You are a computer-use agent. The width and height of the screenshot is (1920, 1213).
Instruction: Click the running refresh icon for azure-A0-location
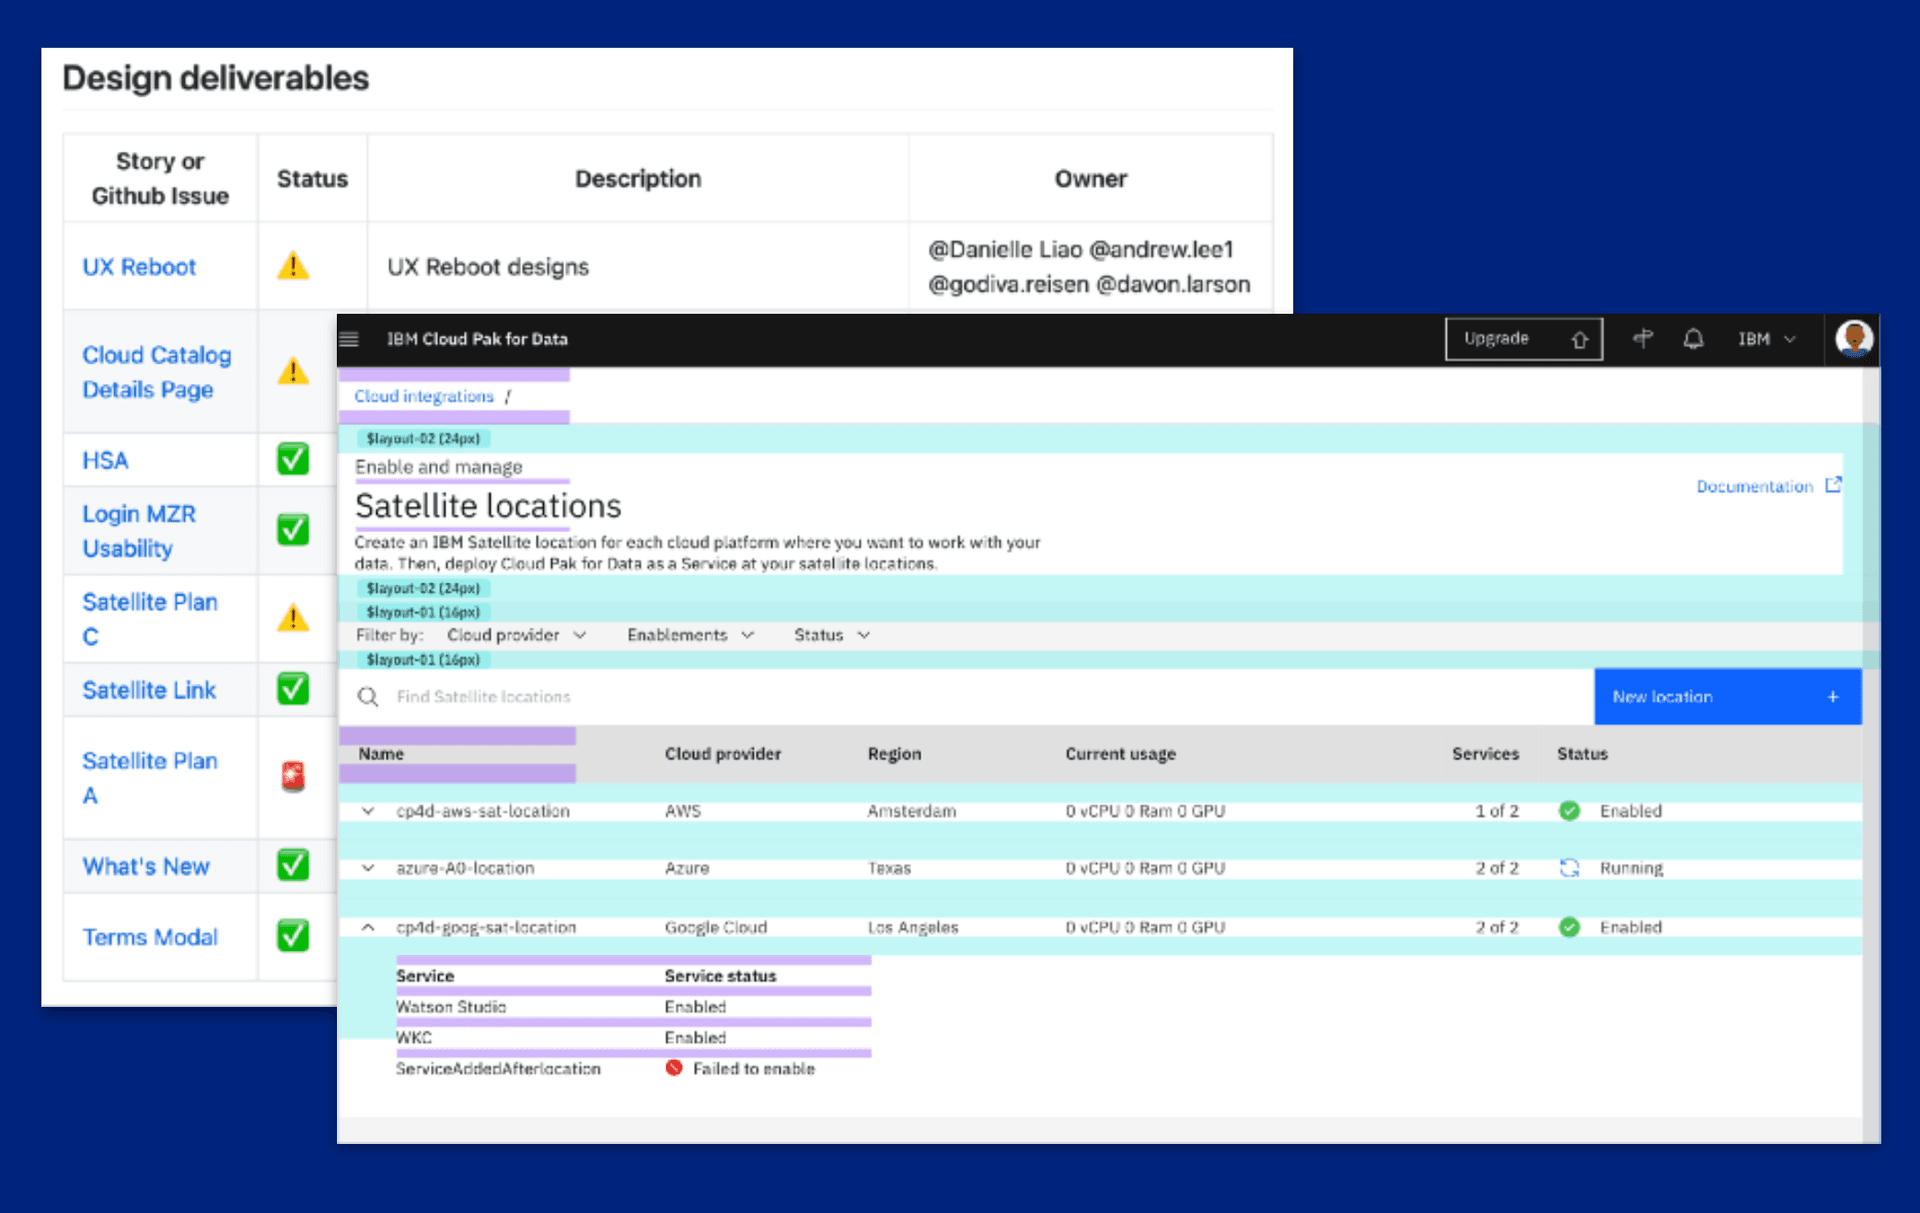pyautogui.click(x=1570, y=868)
